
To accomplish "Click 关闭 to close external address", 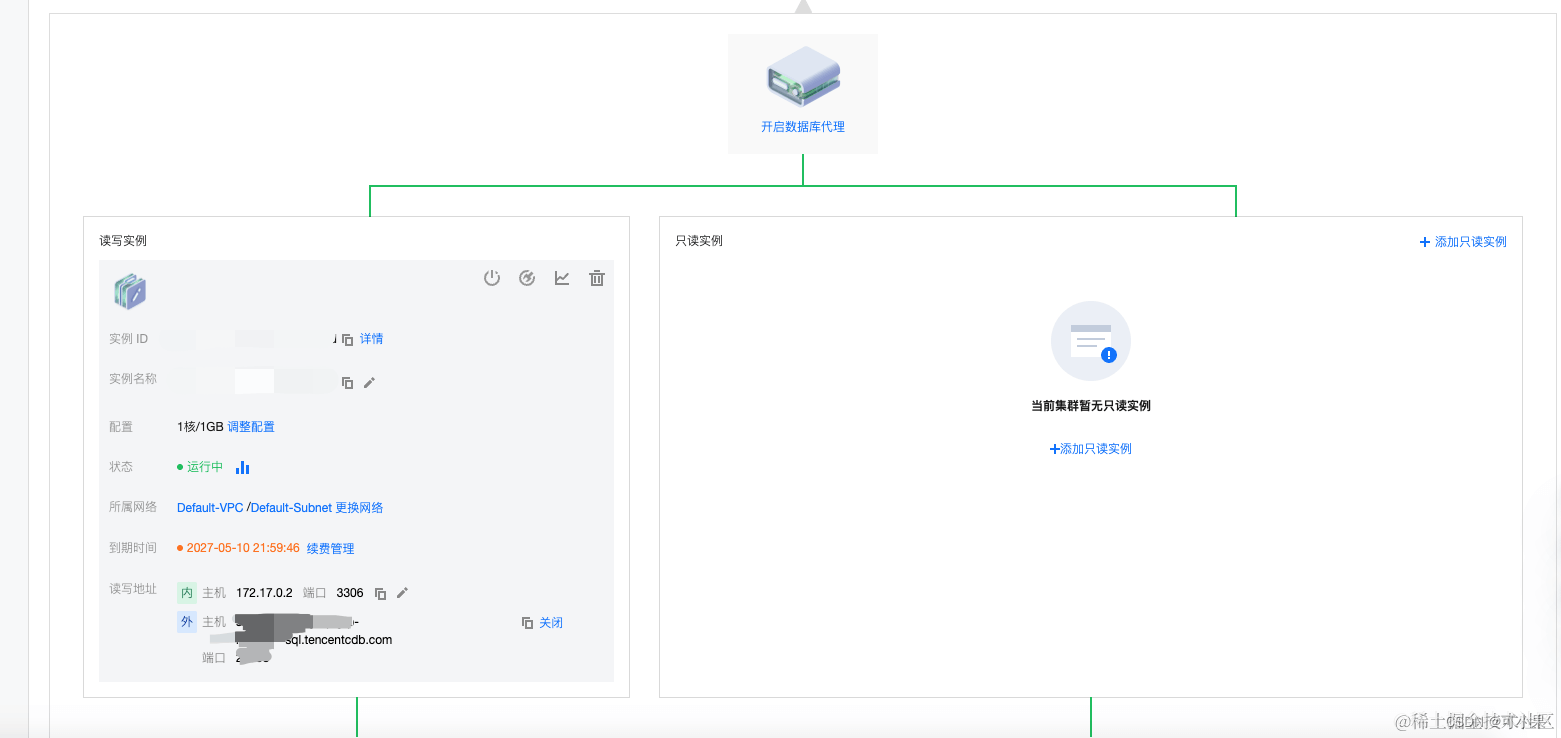I will click(551, 623).
